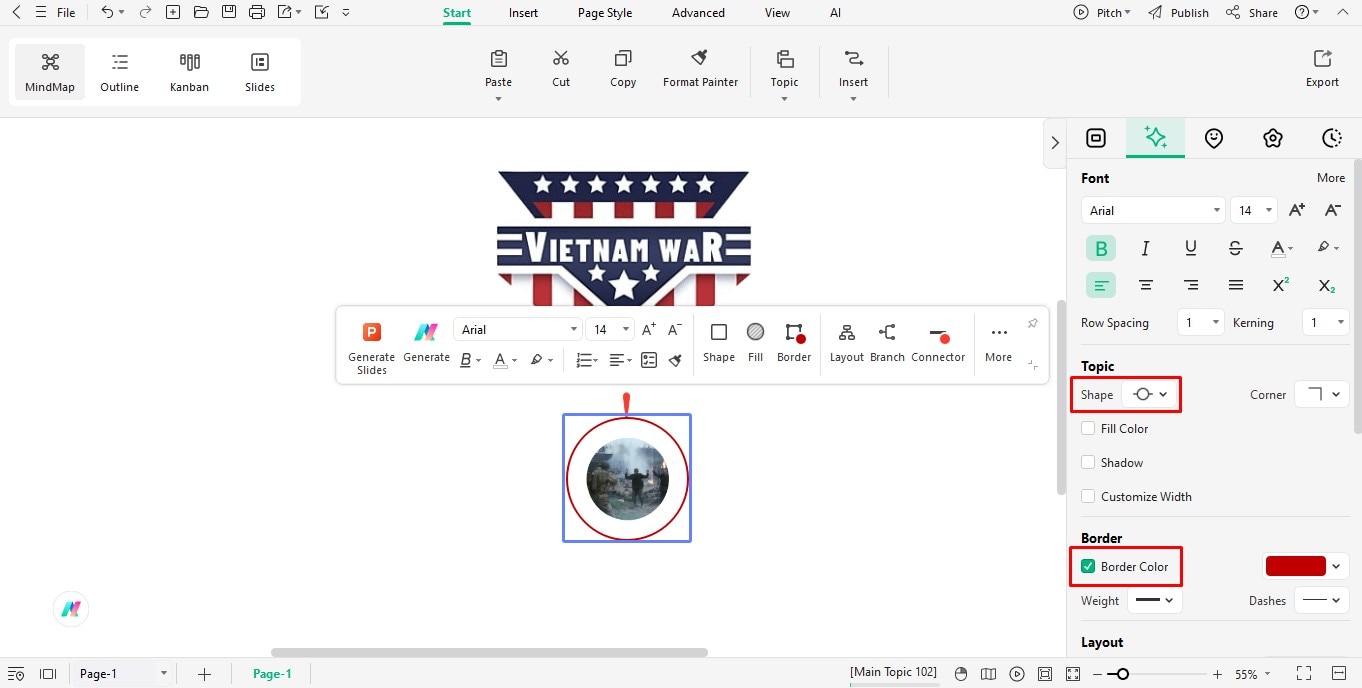Click the Pitch button
The image size is (1362, 688).
(x=1102, y=13)
